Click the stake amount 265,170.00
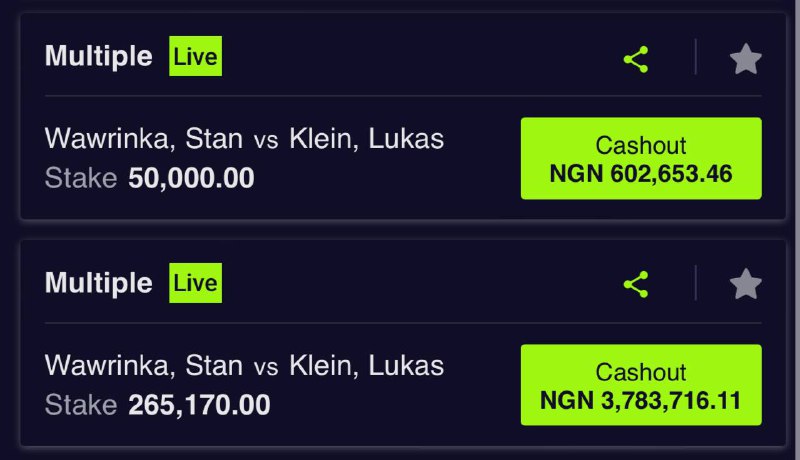Image resolution: width=800 pixels, height=460 pixels. coord(199,405)
